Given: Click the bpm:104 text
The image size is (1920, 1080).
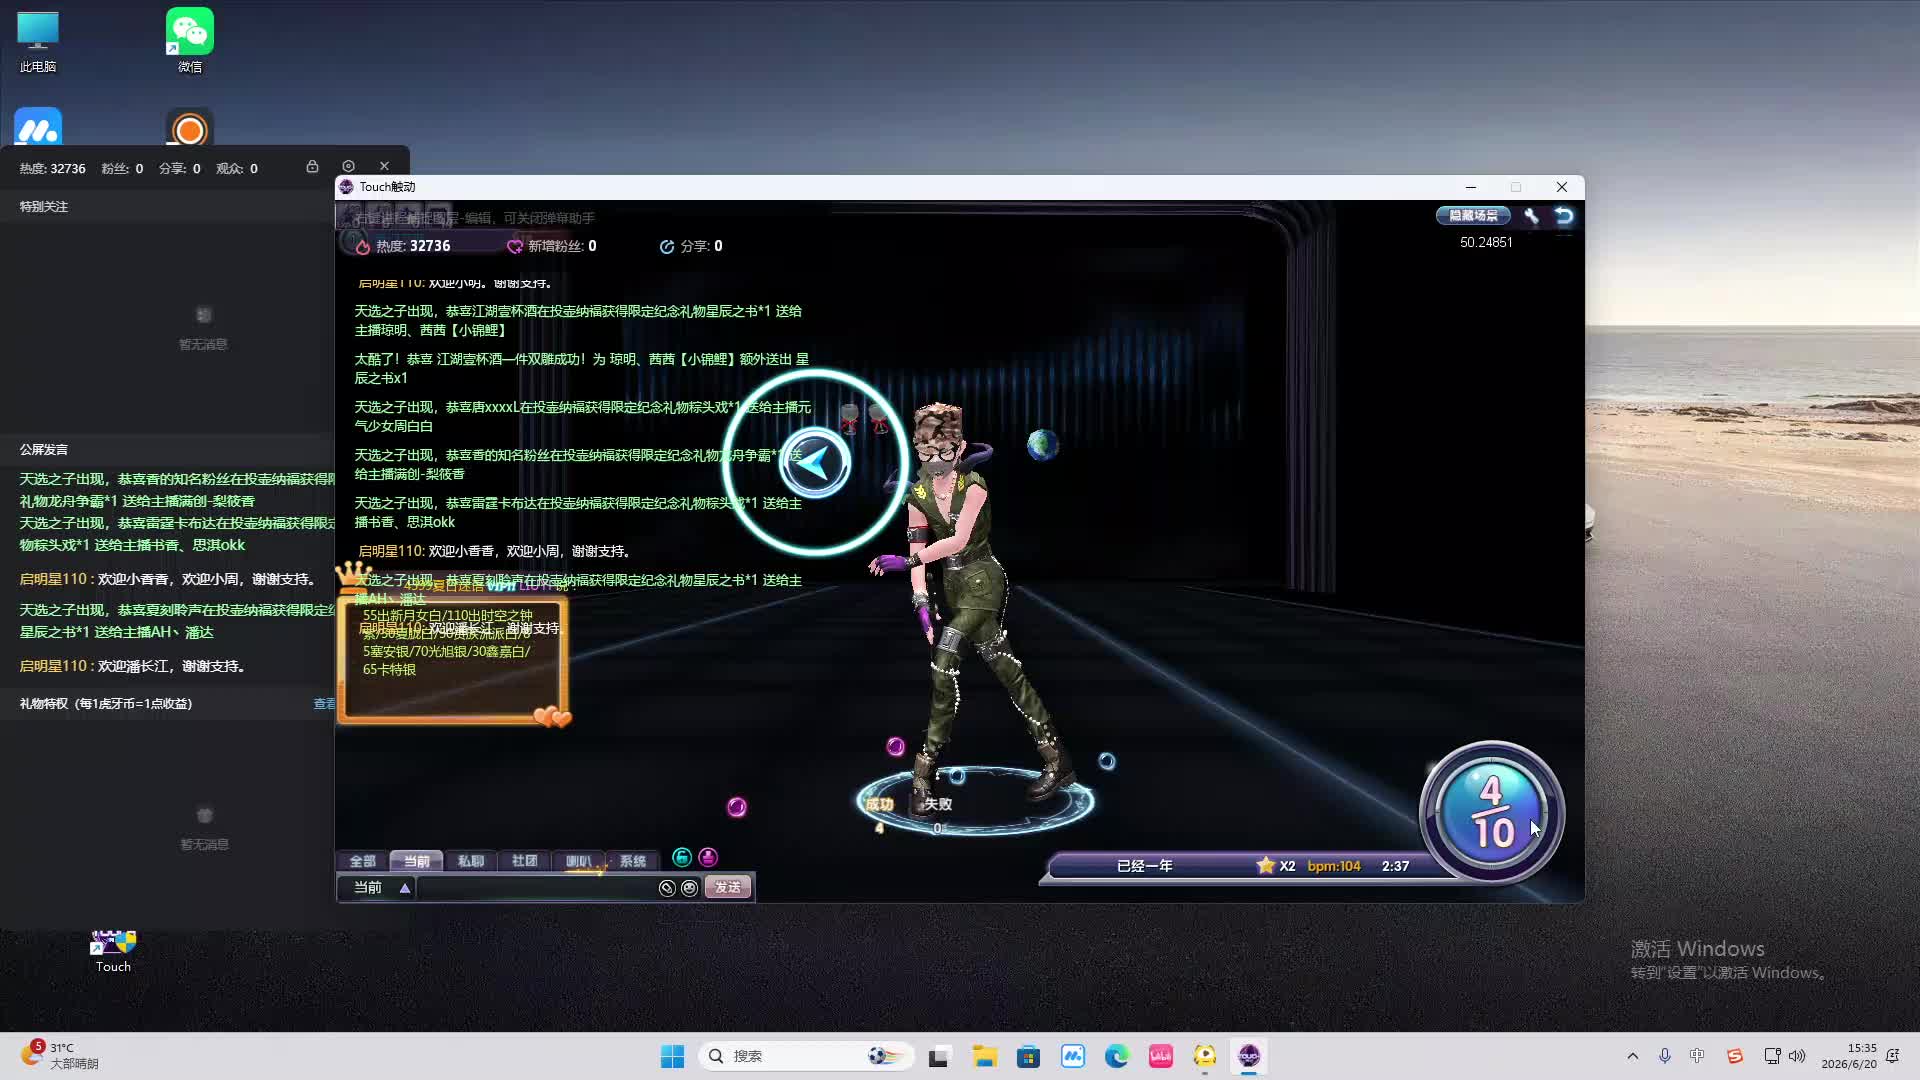Looking at the screenshot, I should pos(1334,866).
